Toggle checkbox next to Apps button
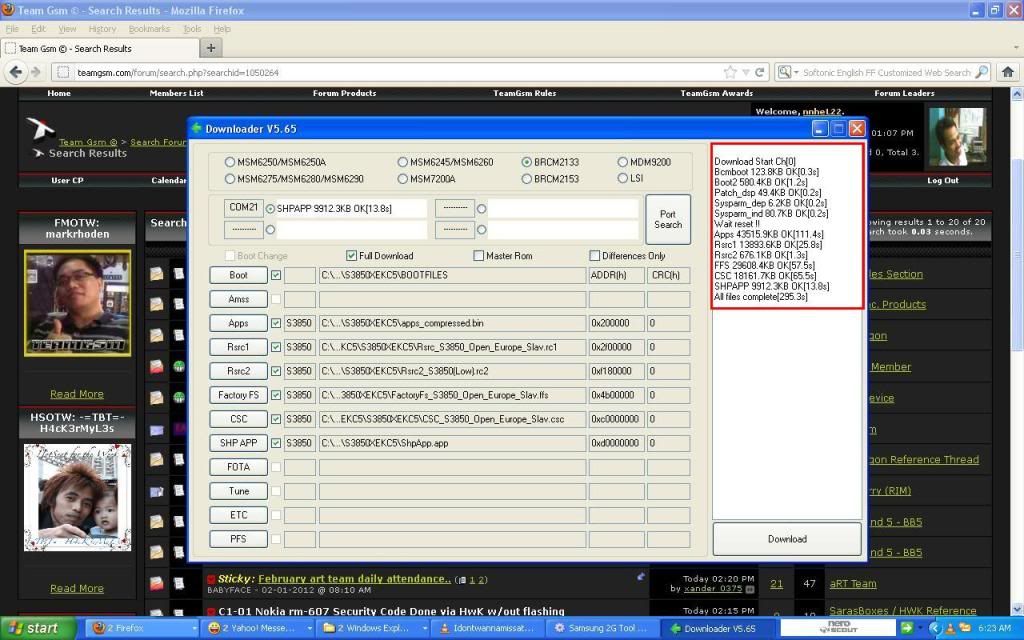 pos(276,323)
